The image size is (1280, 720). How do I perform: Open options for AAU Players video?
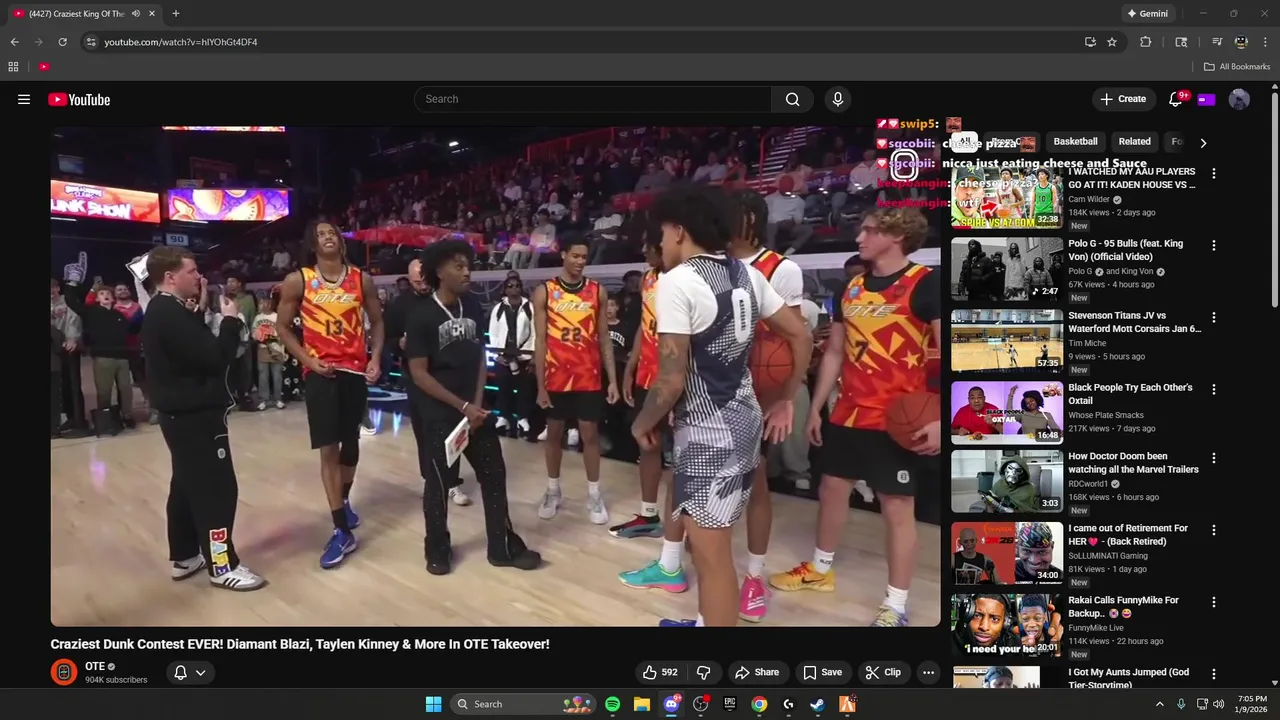1214,173
